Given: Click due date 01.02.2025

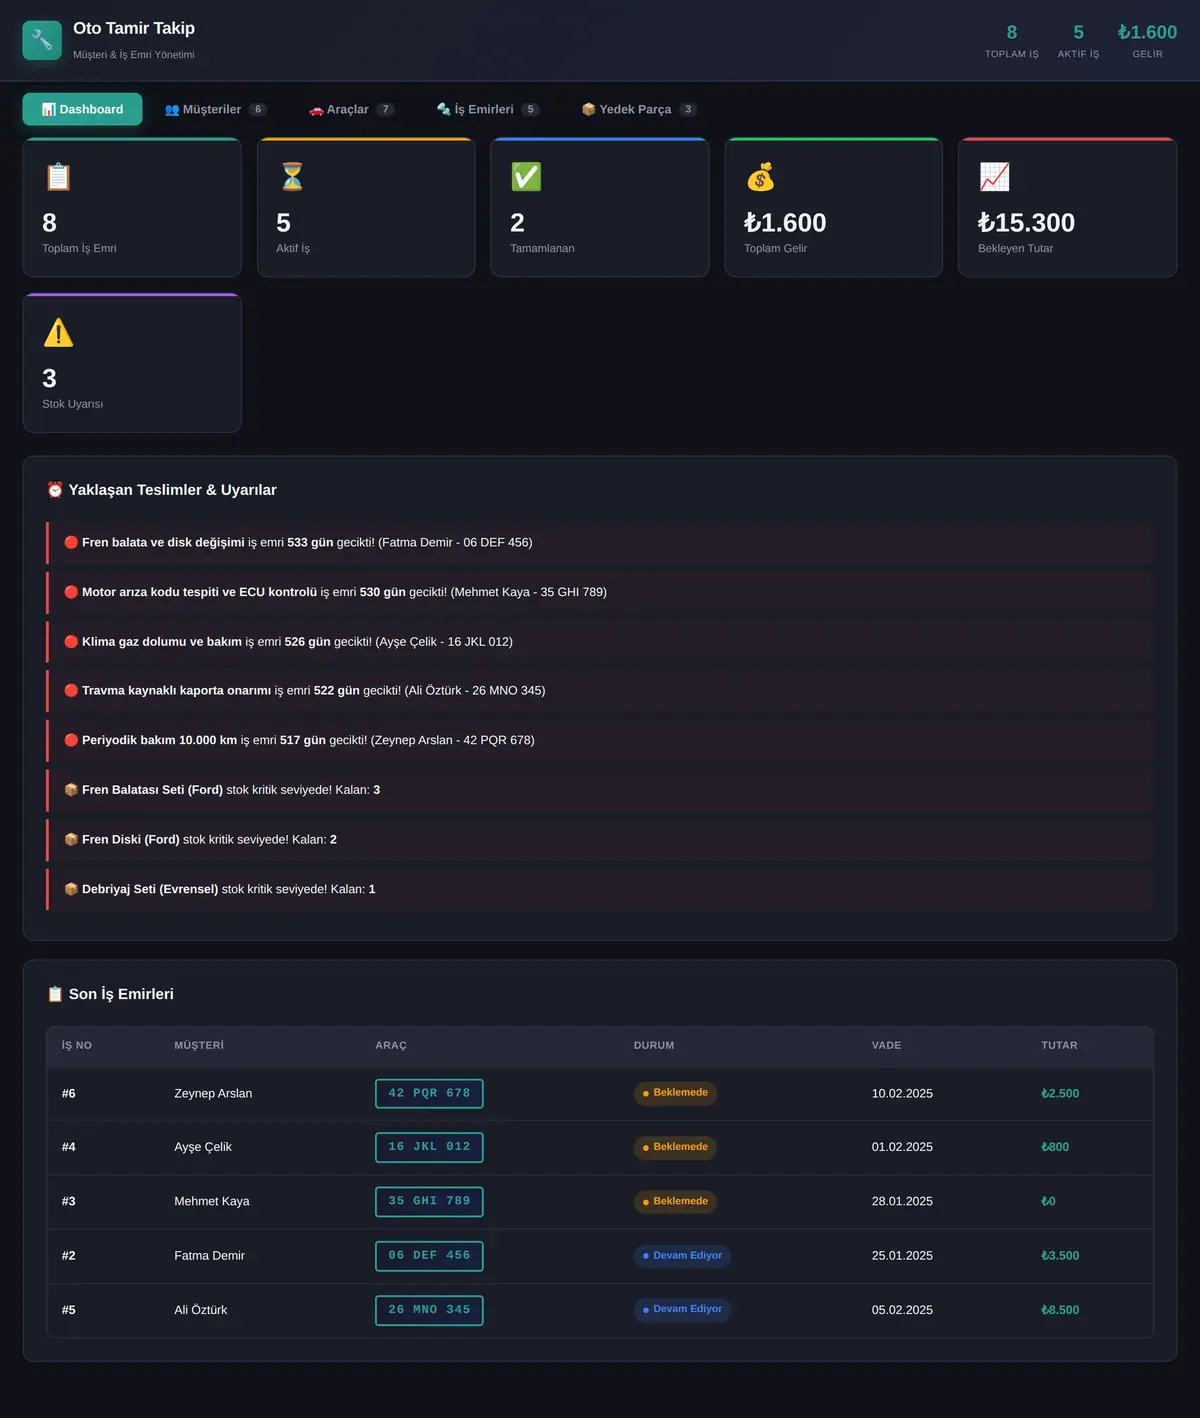Looking at the screenshot, I should tap(902, 1147).
